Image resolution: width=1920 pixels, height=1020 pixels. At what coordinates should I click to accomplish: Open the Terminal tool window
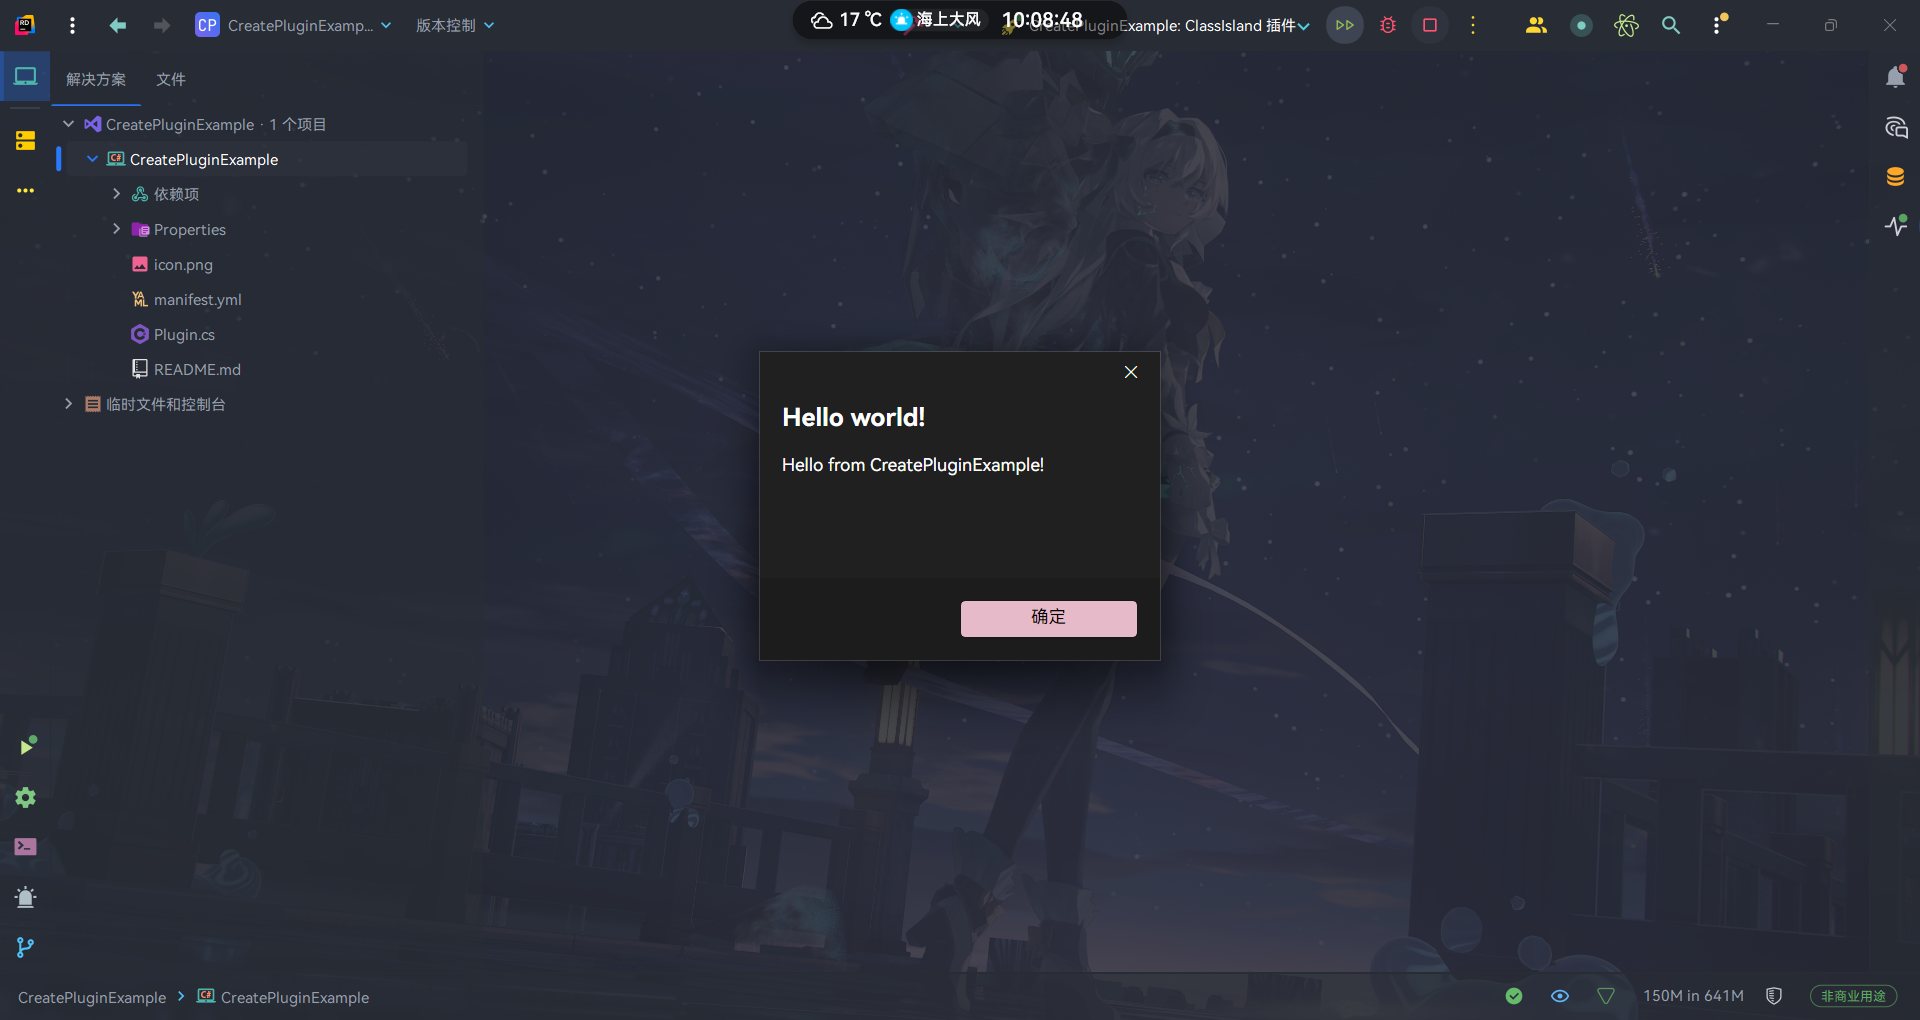click(26, 847)
